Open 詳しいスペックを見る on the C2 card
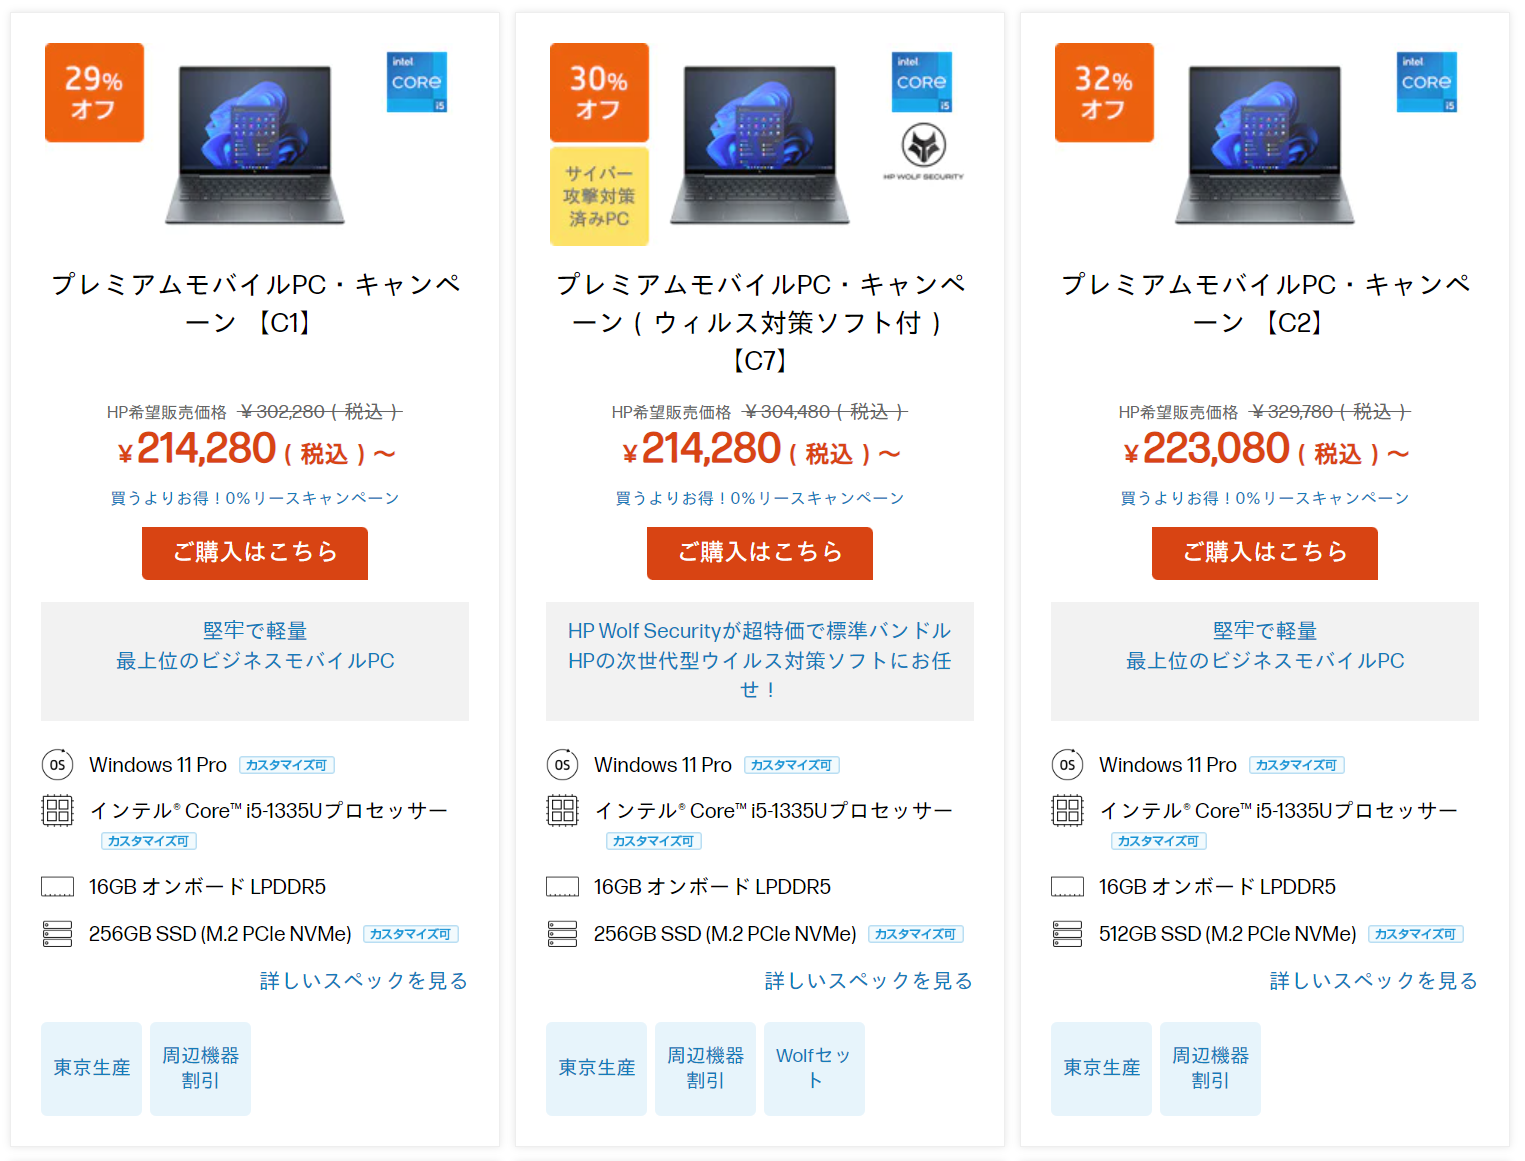The image size is (1525, 1161). click(x=1372, y=981)
